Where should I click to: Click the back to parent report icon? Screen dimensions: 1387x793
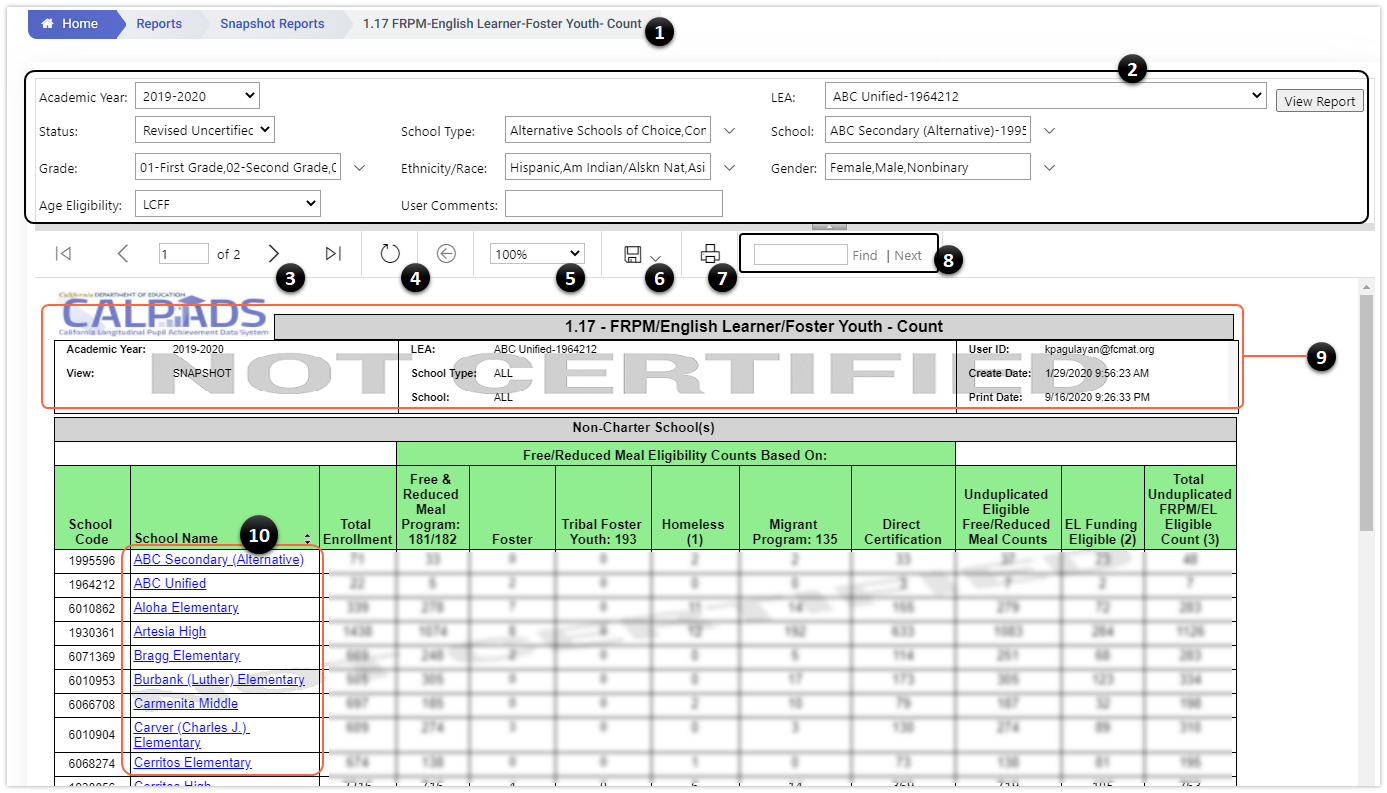click(x=446, y=254)
